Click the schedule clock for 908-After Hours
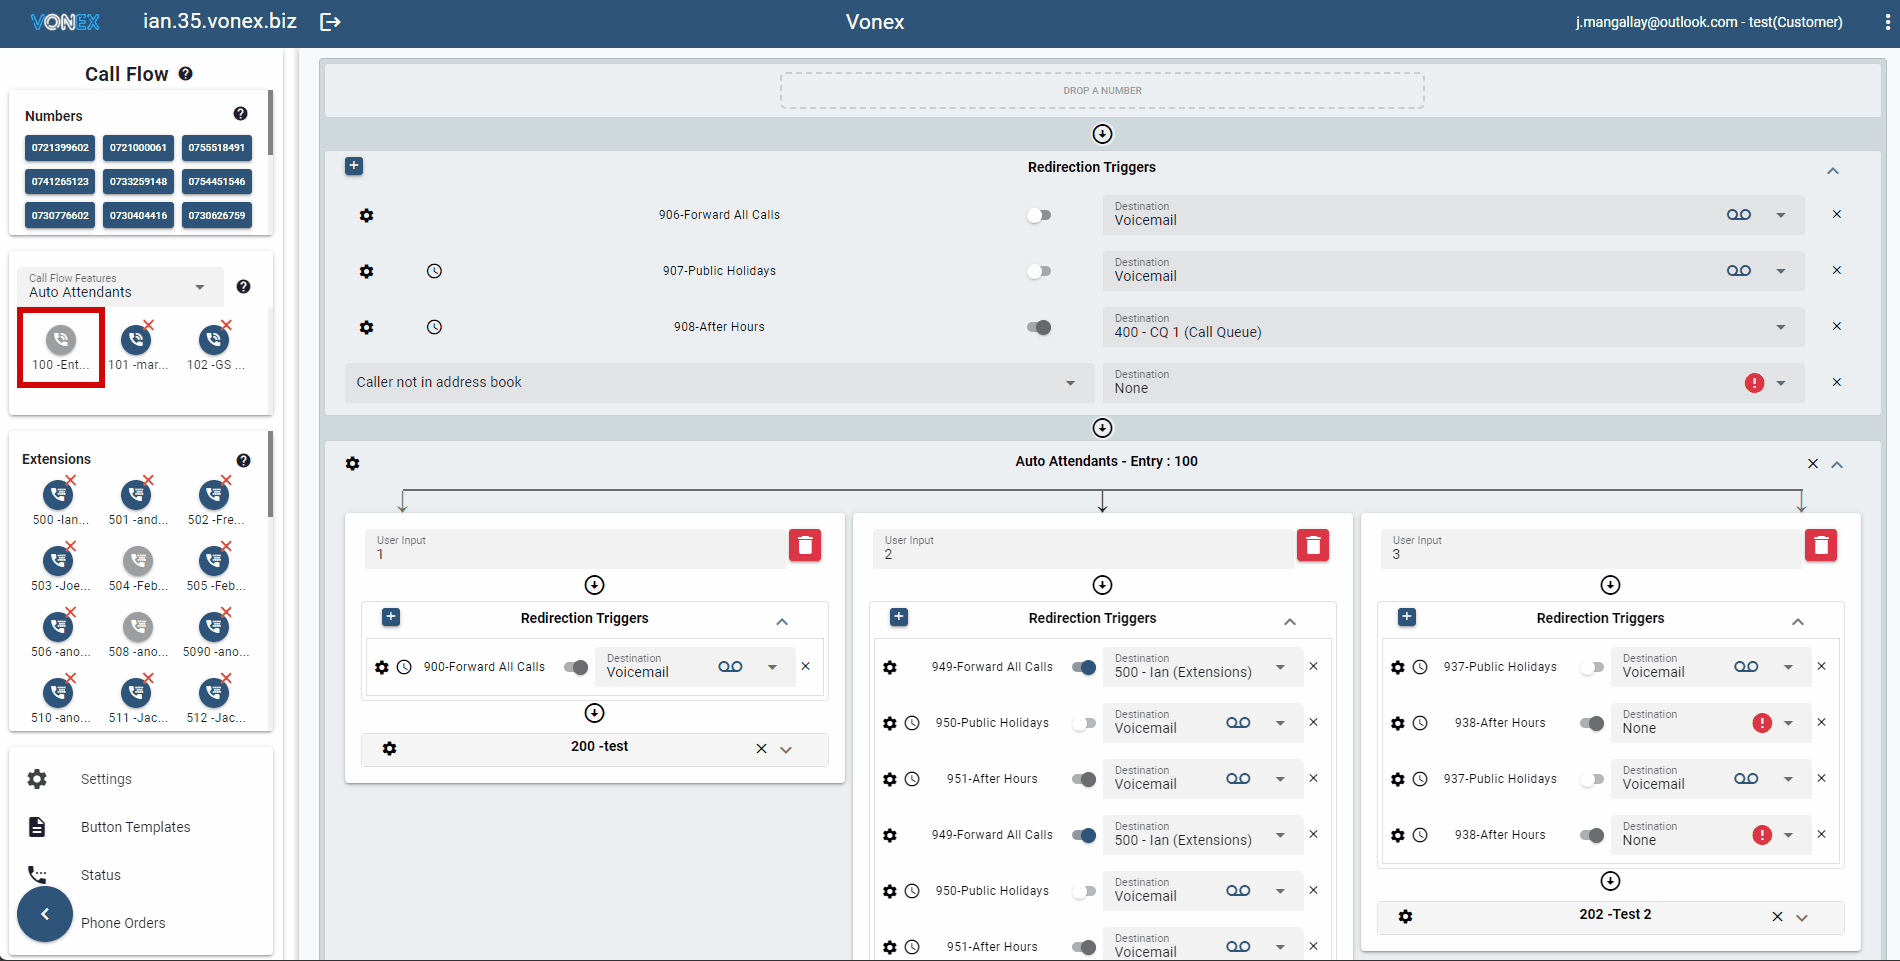The height and width of the screenshot is (961, 1900). pos(434,327)
